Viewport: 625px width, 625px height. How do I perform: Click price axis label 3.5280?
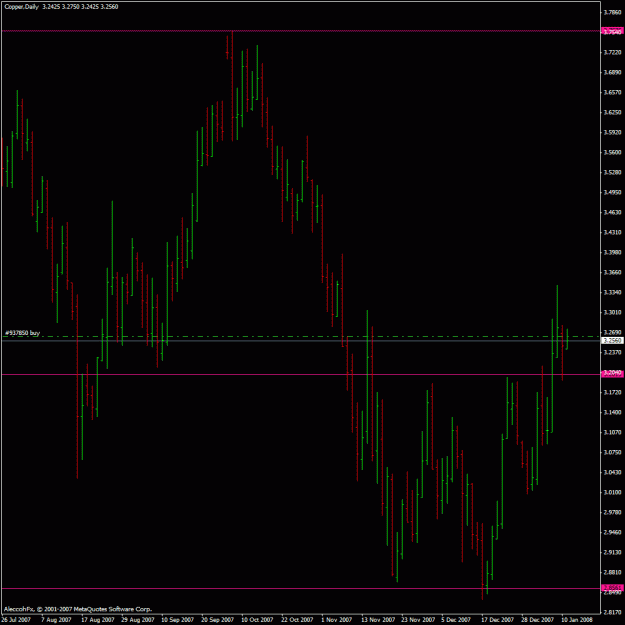point(612,172)
